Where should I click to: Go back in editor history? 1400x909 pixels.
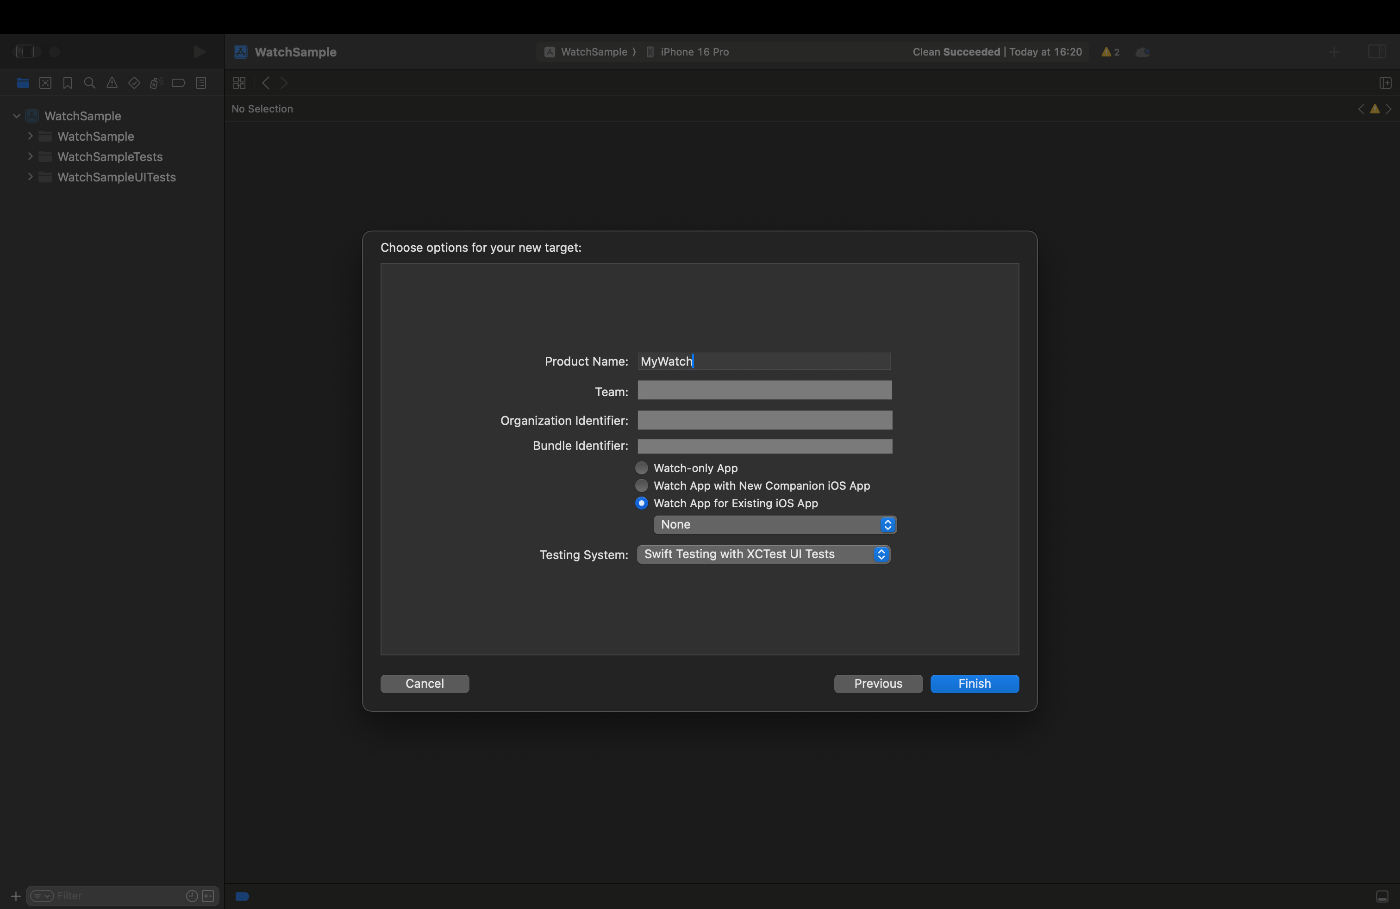tap(265, 83)
